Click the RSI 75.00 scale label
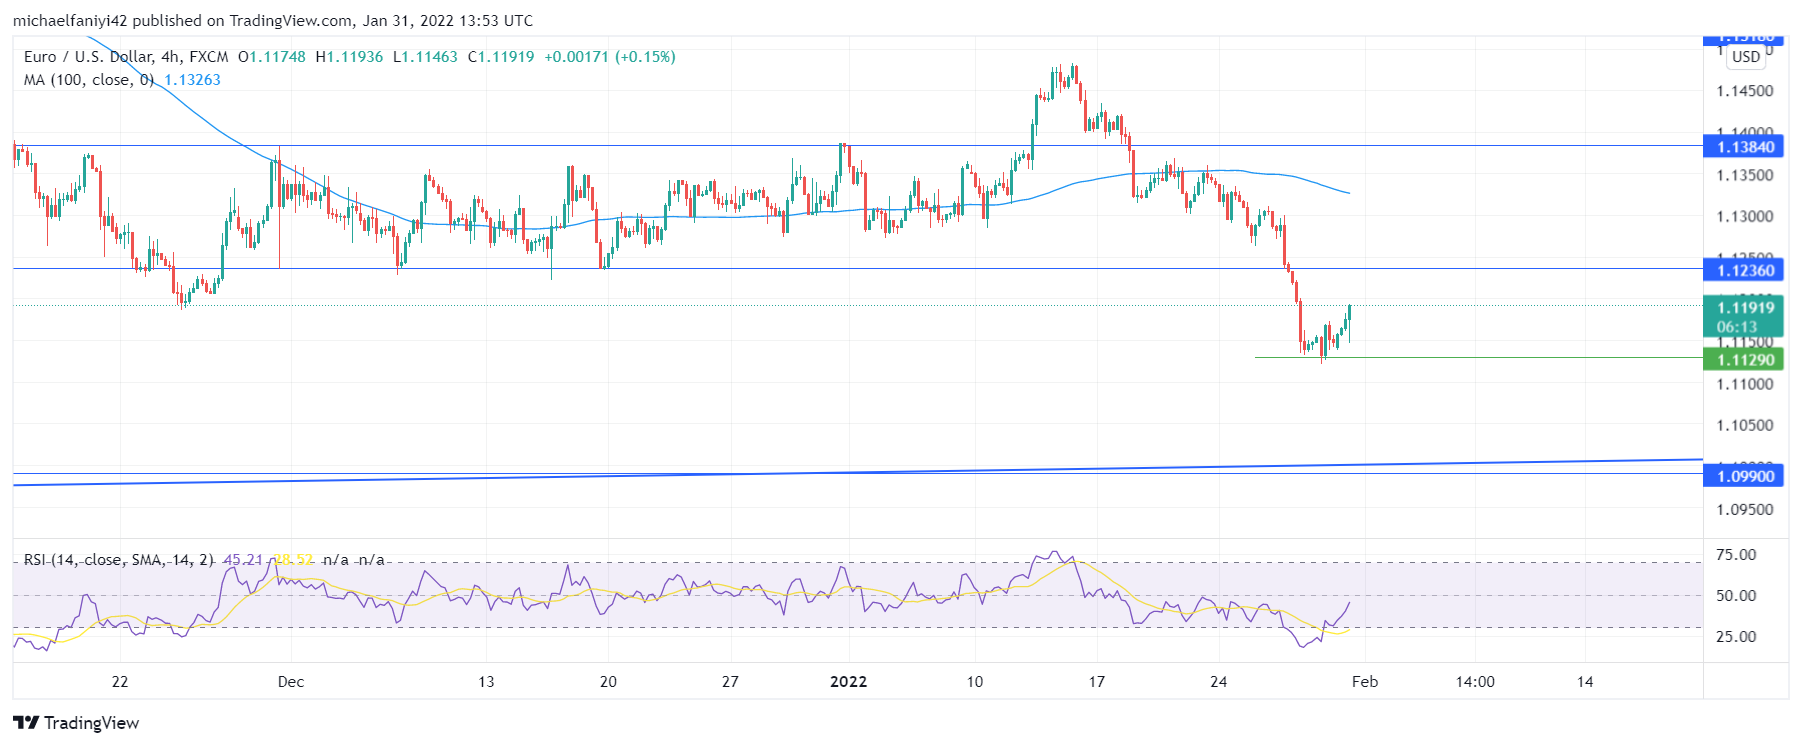 pos(1736,555)
